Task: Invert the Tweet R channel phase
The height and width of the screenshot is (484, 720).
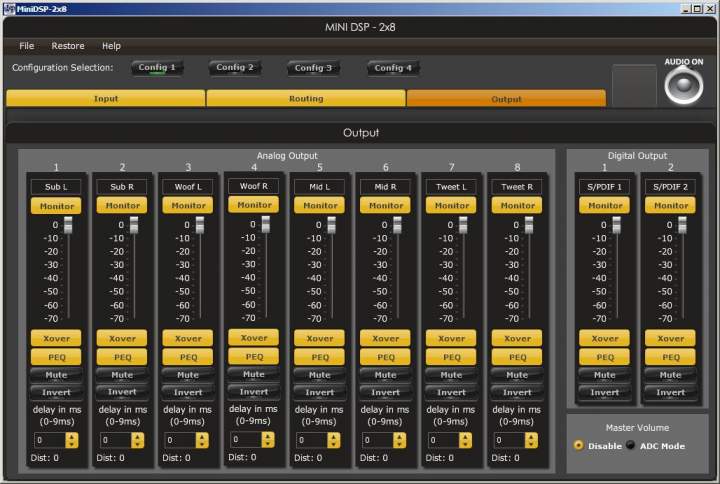Action: [517, 393]
